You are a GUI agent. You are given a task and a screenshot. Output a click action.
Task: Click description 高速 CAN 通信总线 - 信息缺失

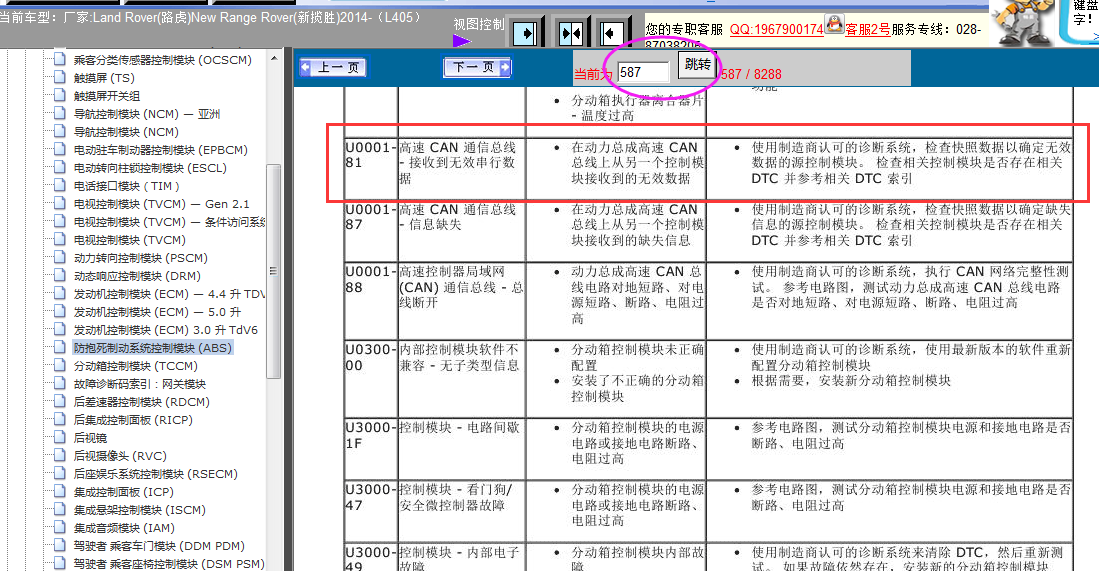point(458,217)
